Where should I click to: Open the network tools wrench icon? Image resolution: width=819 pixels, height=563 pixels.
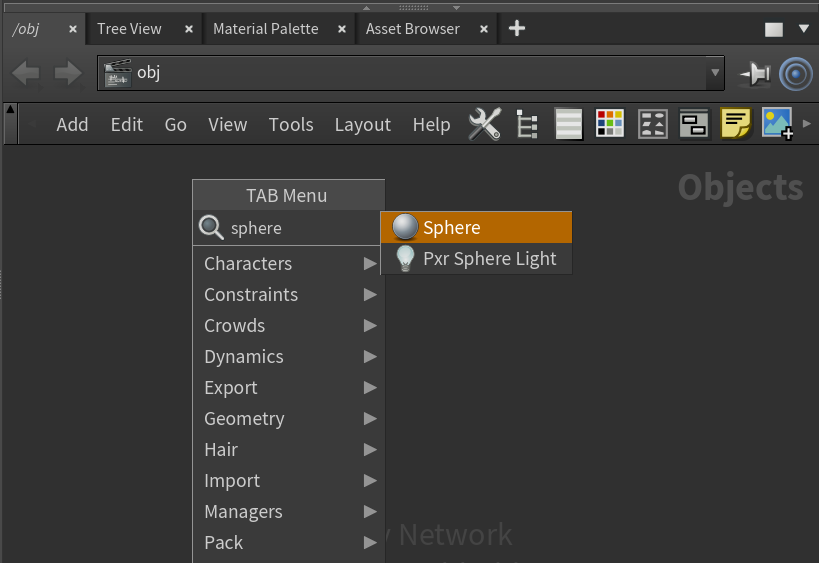pyautogui.click(x=485, y=124)
